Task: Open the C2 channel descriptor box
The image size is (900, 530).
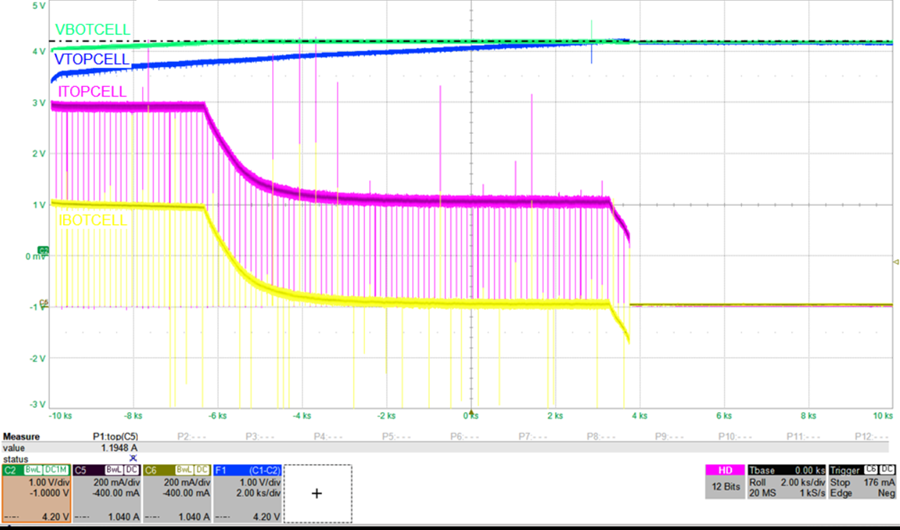Action: [x=33, y=492]
